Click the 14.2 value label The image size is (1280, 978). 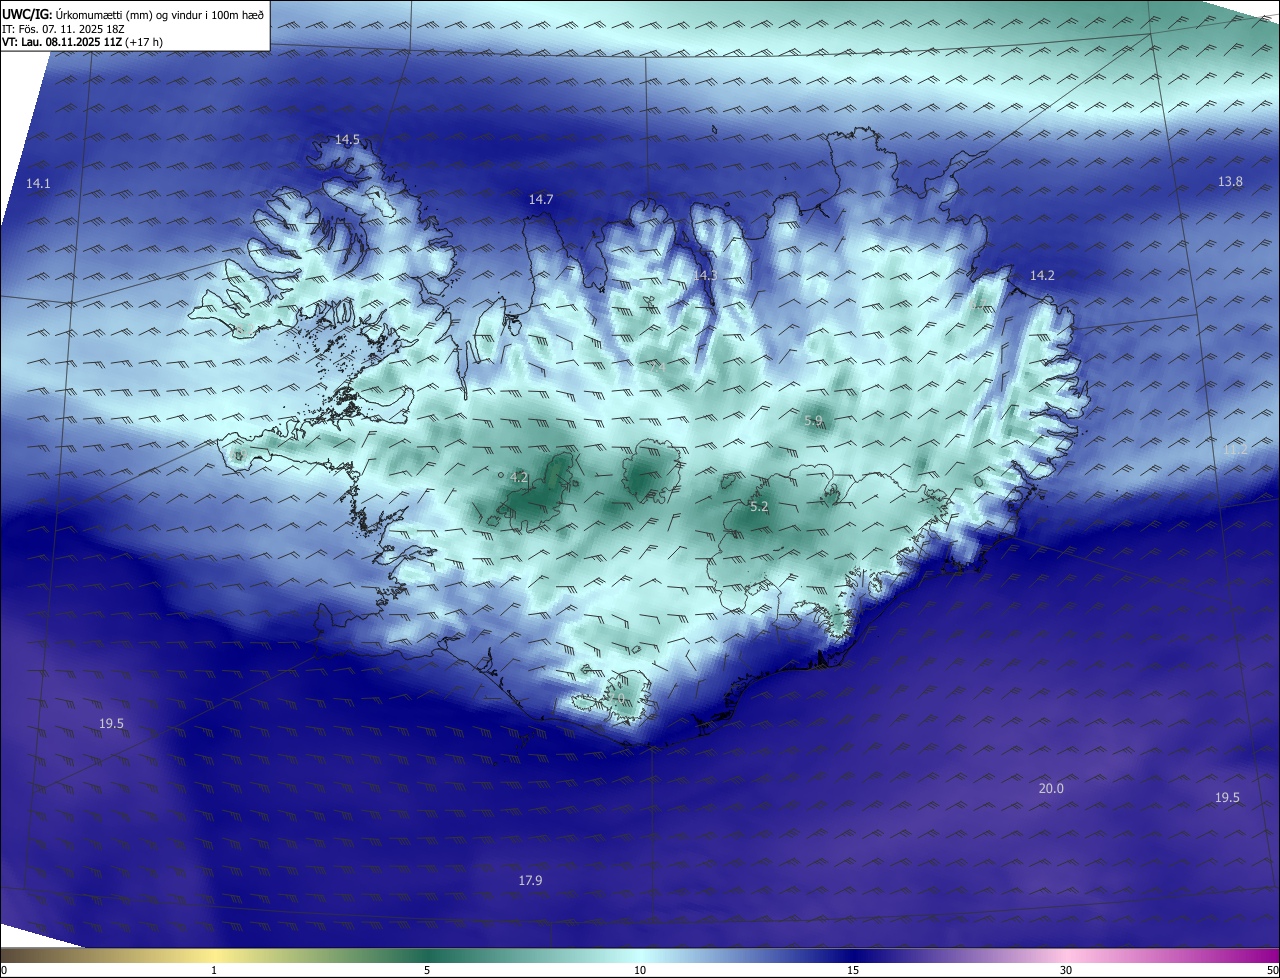(x=1042, y=275)
